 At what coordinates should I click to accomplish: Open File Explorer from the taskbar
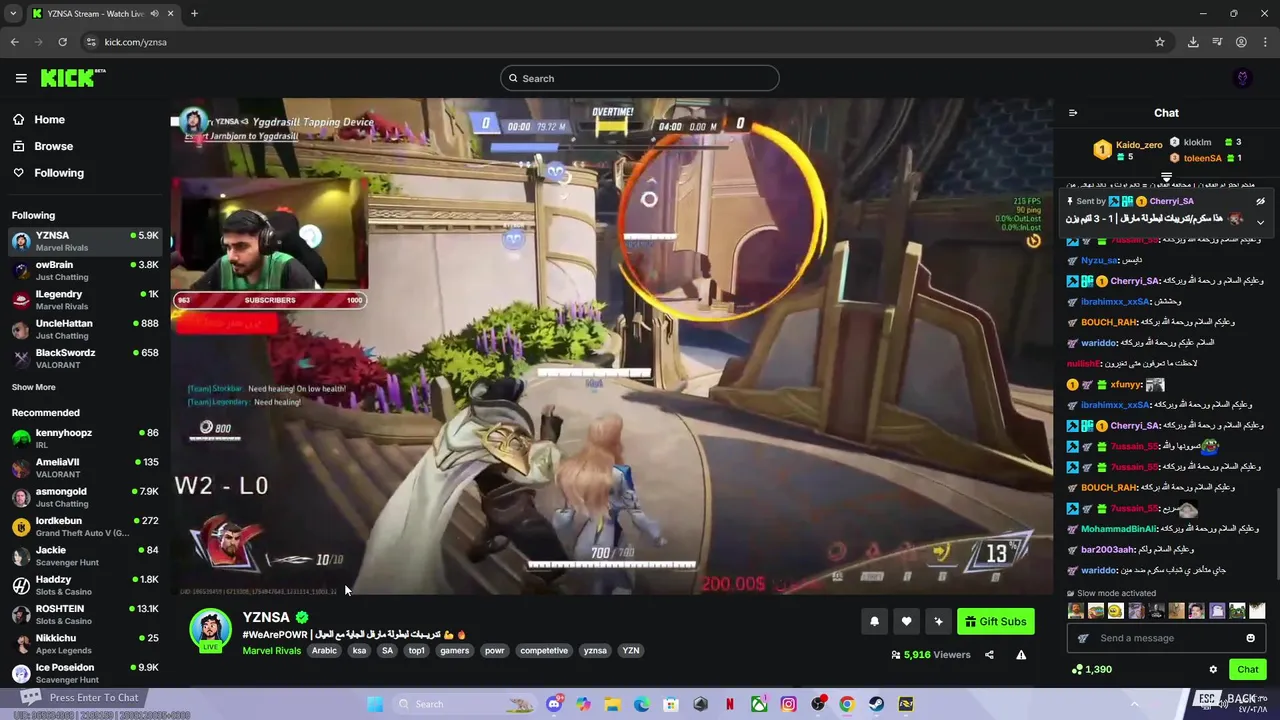point(612,704)
